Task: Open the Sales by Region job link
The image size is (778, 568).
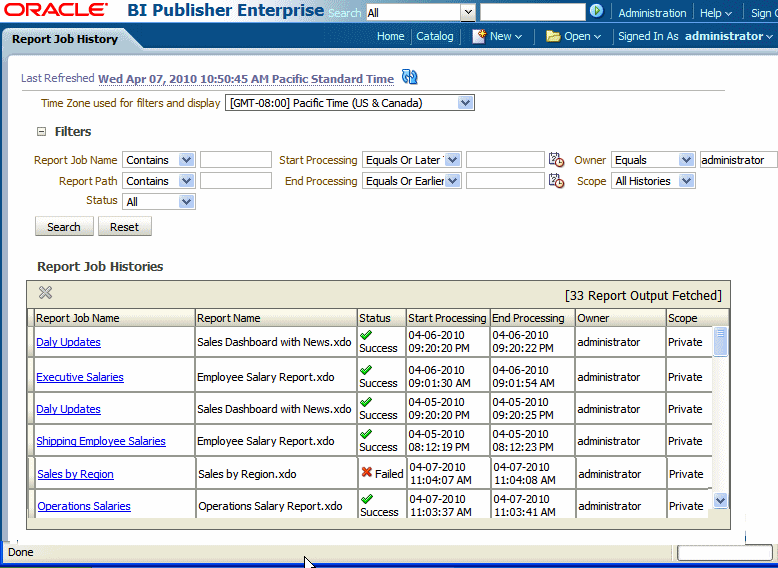Action: (x=75, y=474)
